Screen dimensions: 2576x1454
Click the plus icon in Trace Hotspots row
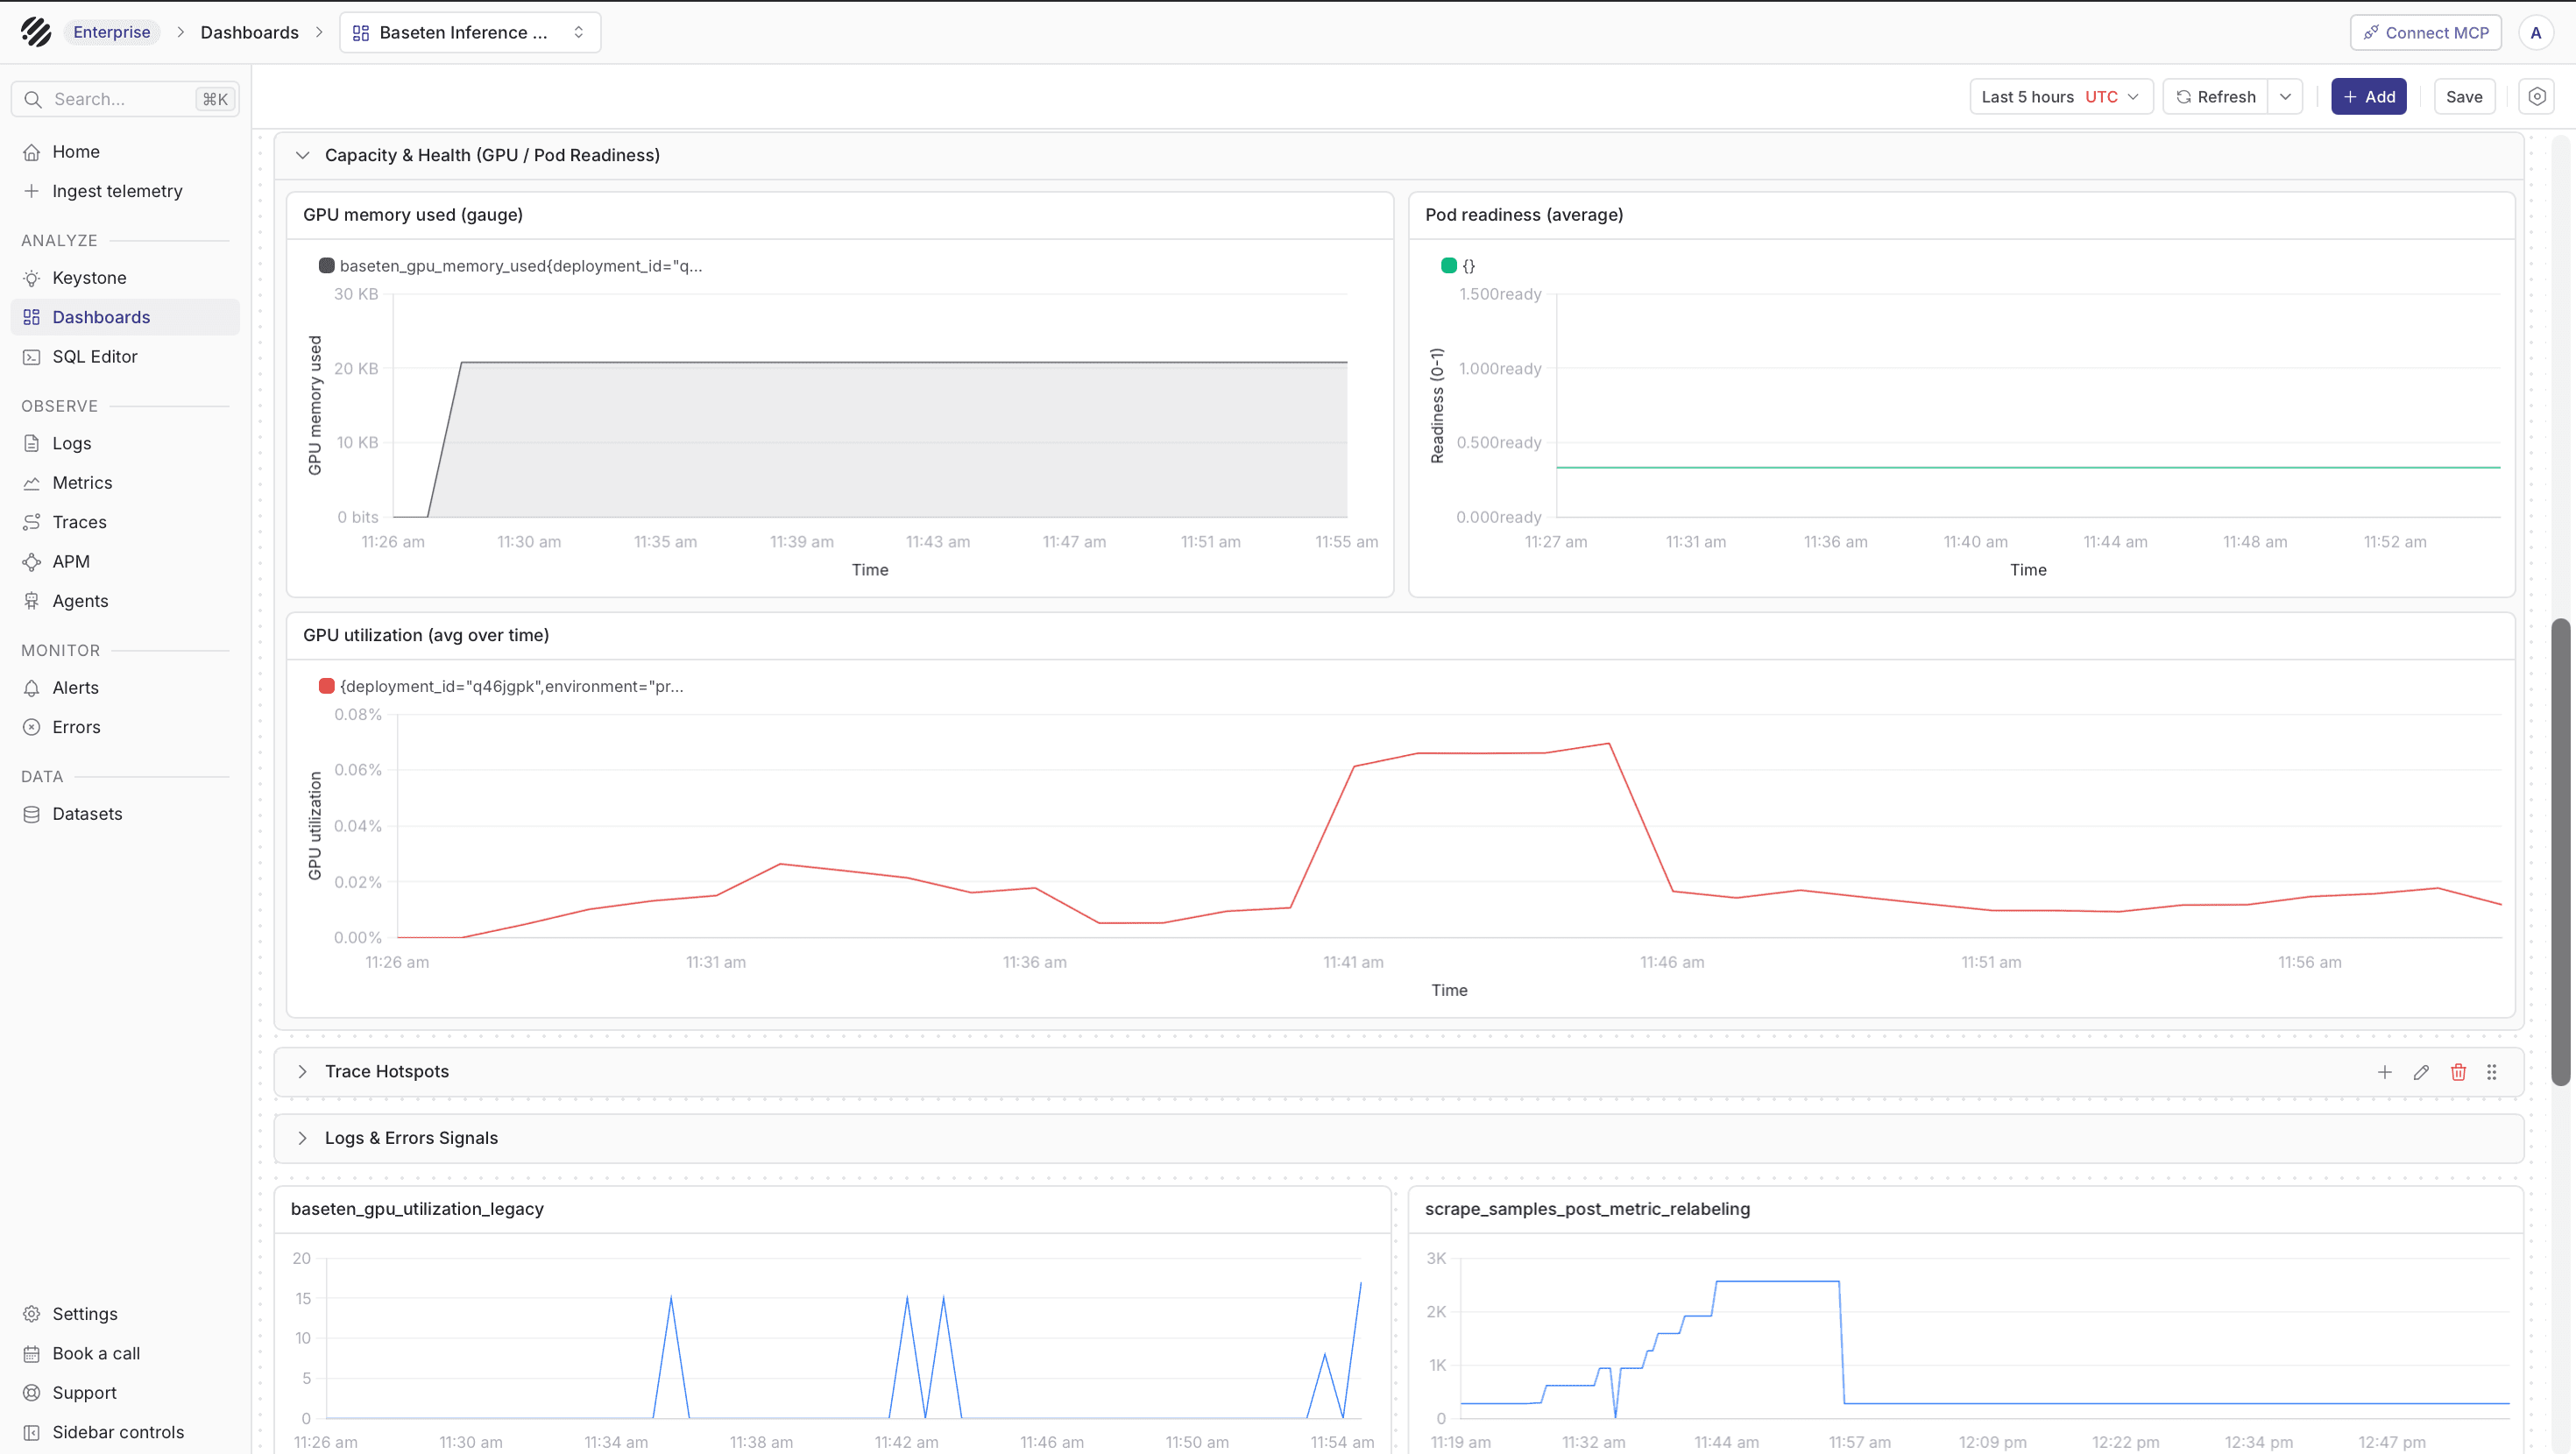click(2385, 1072)
